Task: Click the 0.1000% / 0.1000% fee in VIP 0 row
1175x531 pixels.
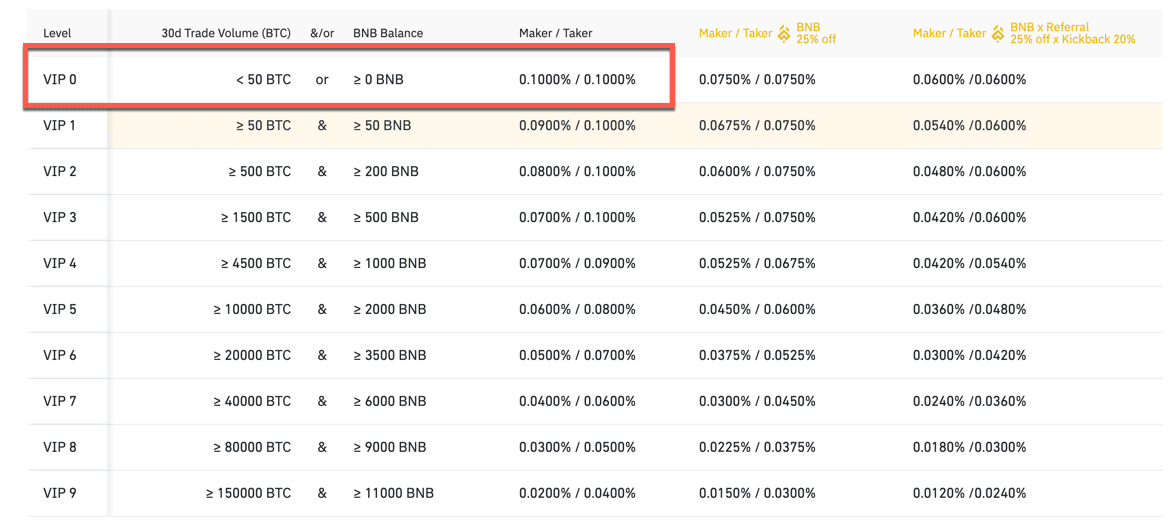Action: point(577,79)
